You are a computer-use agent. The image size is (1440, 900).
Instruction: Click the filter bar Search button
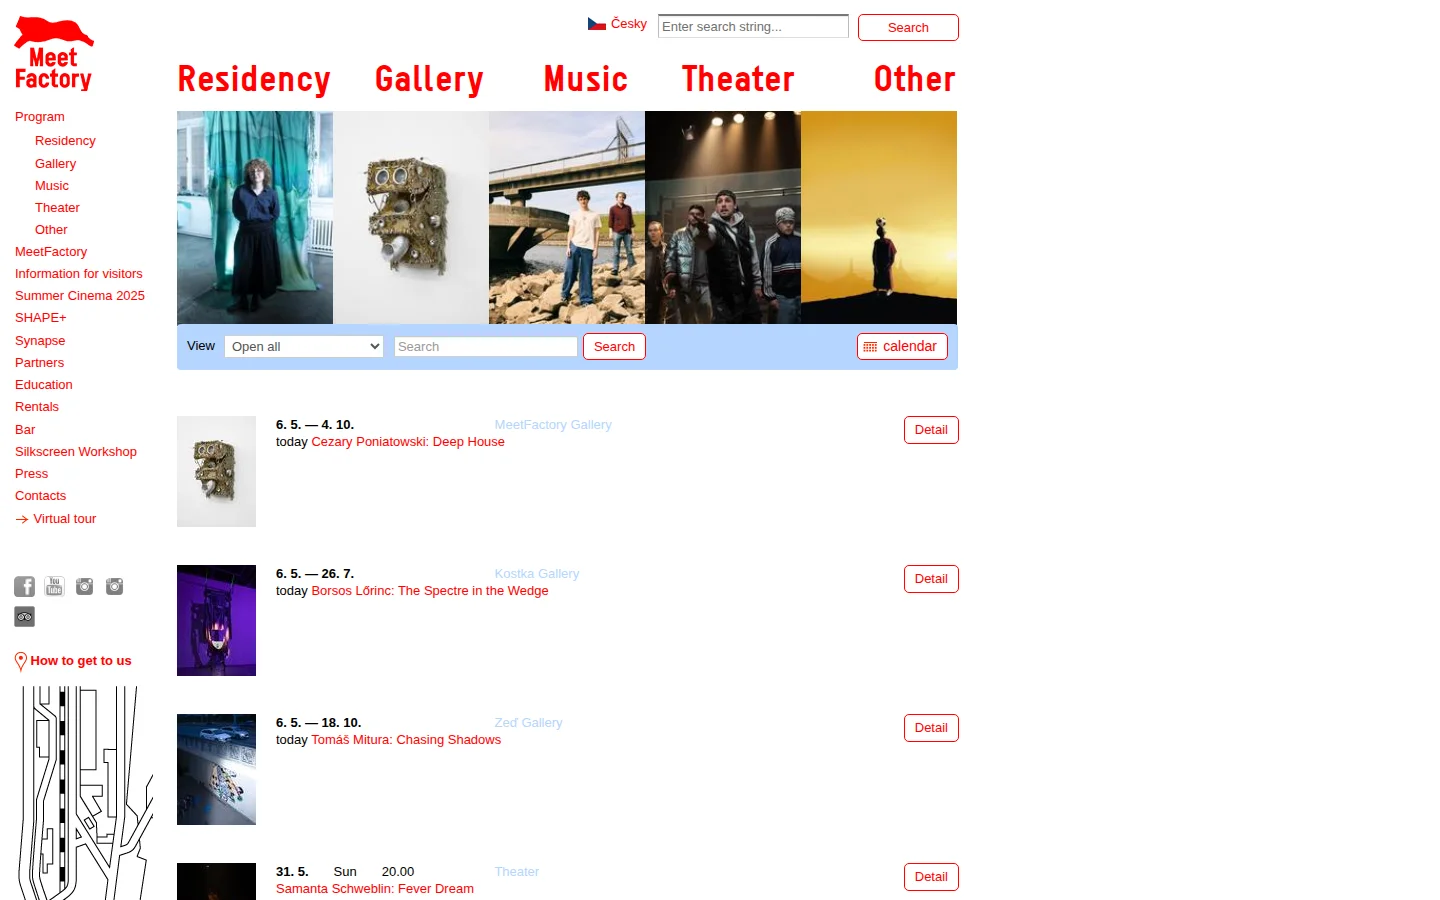[x=614, y=346]
